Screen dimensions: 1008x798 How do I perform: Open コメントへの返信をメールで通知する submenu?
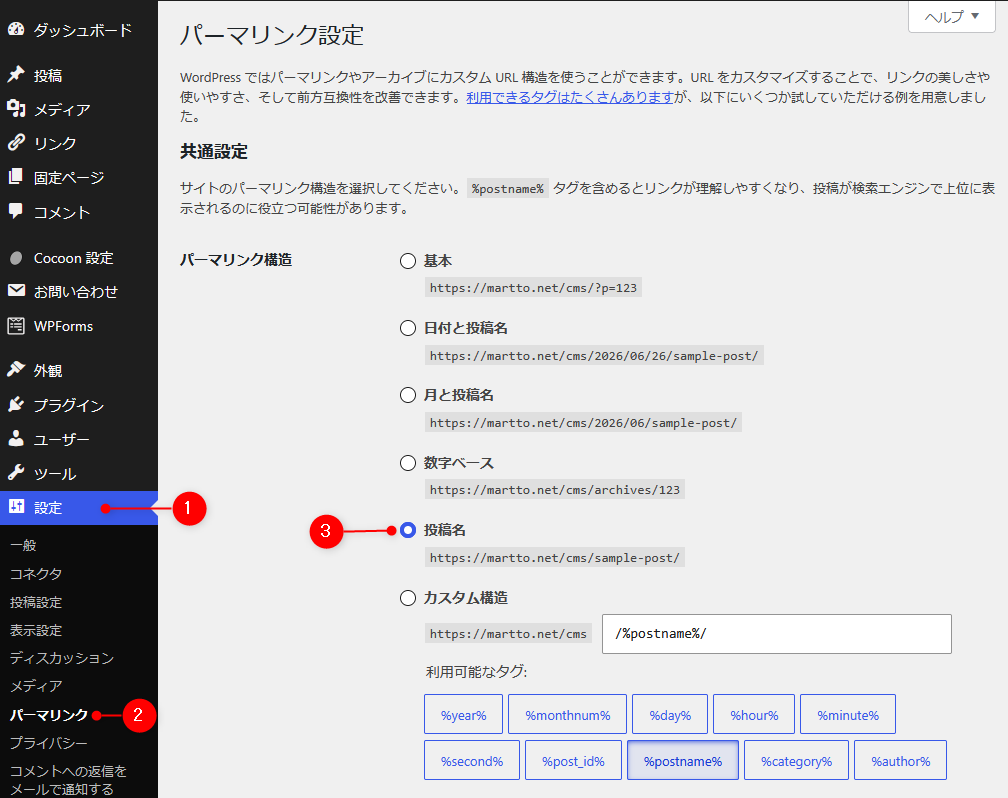coord(68,779)
